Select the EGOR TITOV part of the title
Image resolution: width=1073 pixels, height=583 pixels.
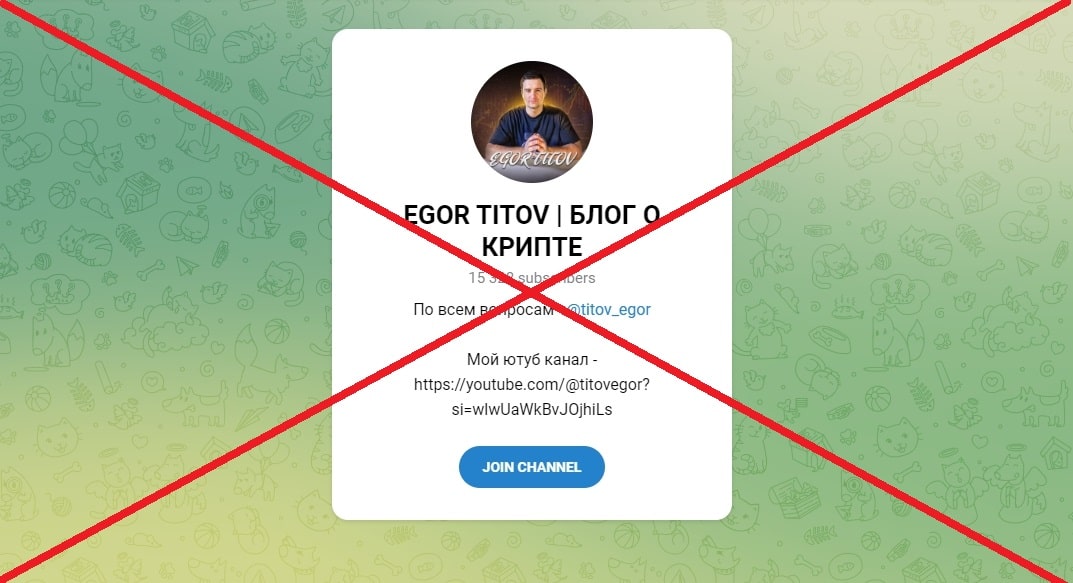[x=476, y=215]
